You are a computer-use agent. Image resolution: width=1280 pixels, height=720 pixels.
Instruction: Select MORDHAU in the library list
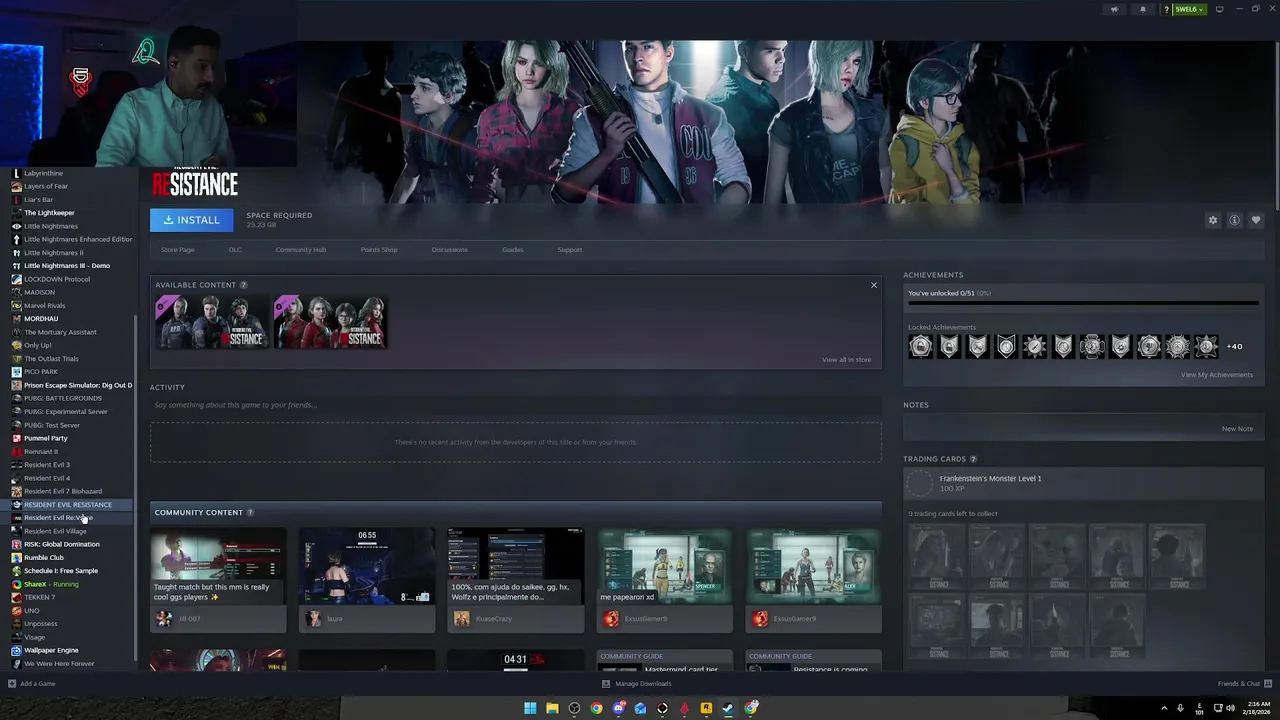[x=41, y=319]
